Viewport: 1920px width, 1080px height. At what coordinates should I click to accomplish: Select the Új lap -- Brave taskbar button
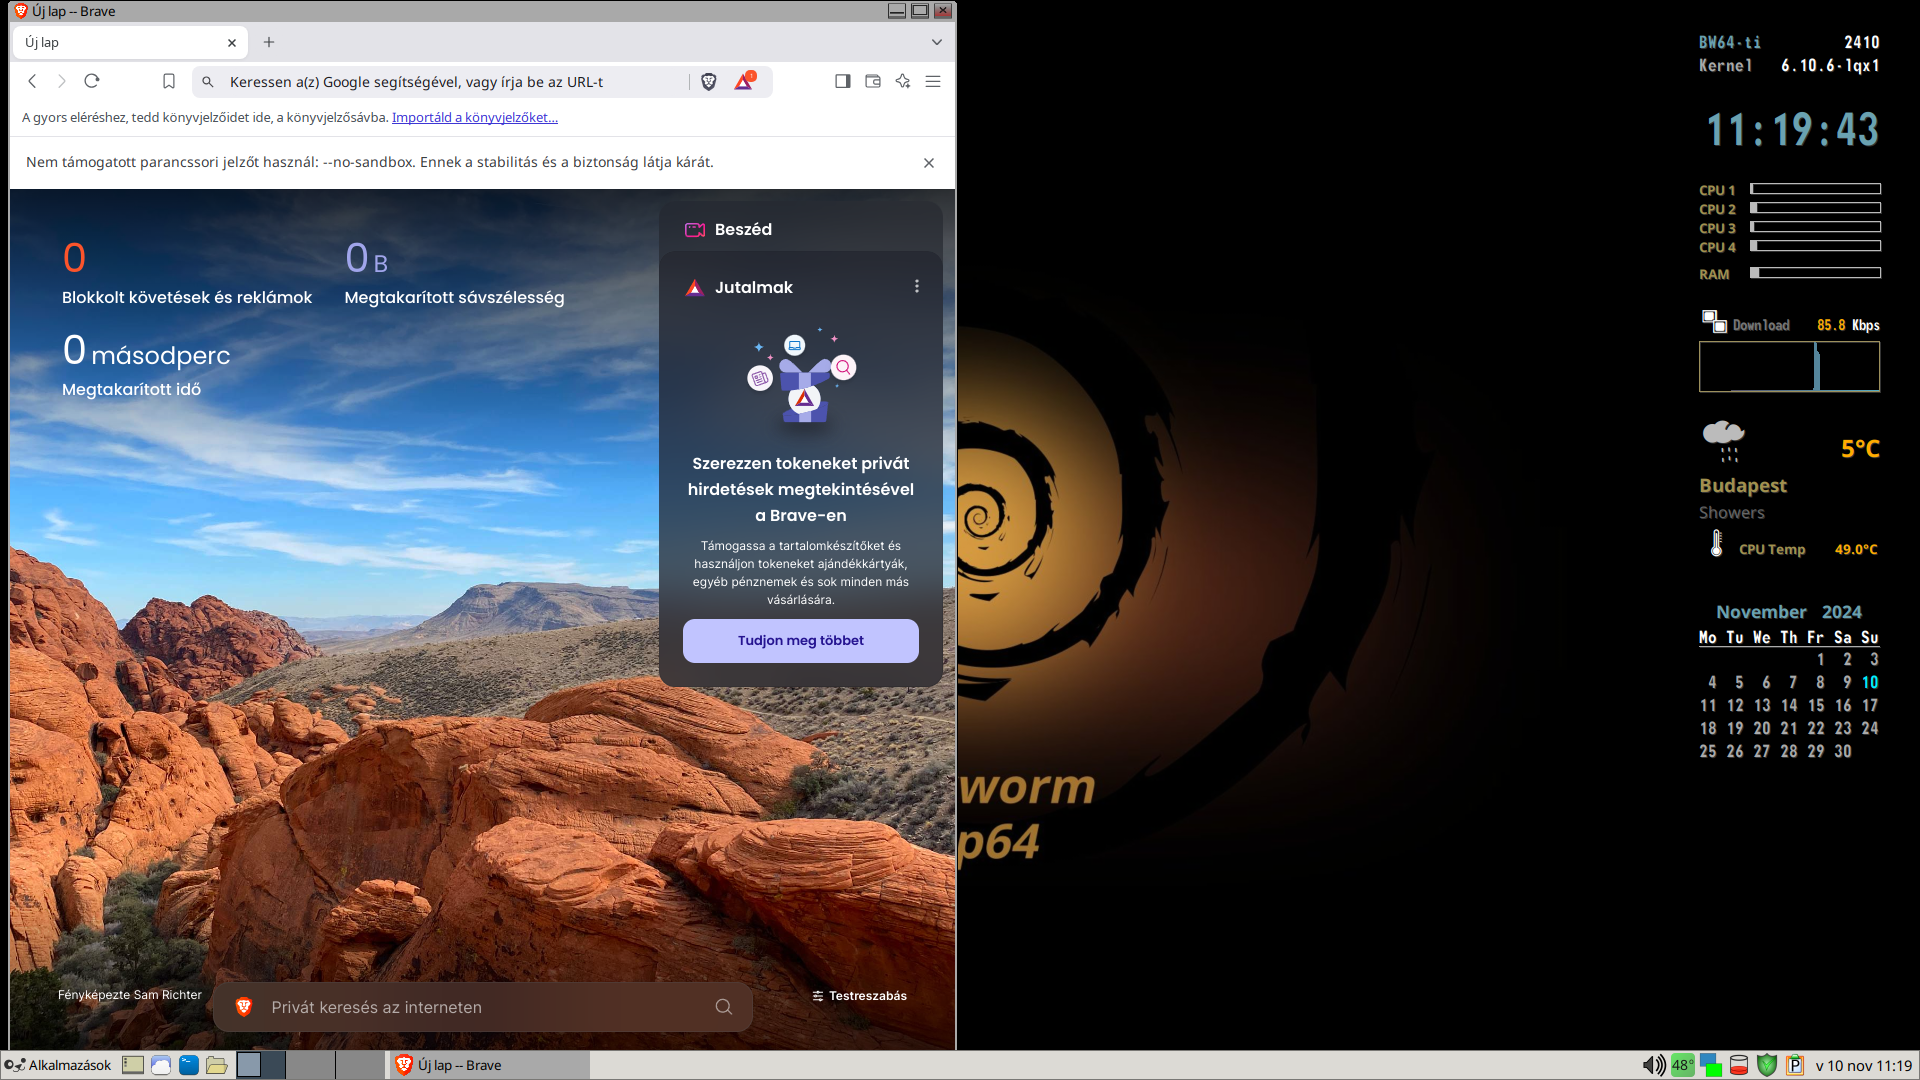coord(490,1065)
